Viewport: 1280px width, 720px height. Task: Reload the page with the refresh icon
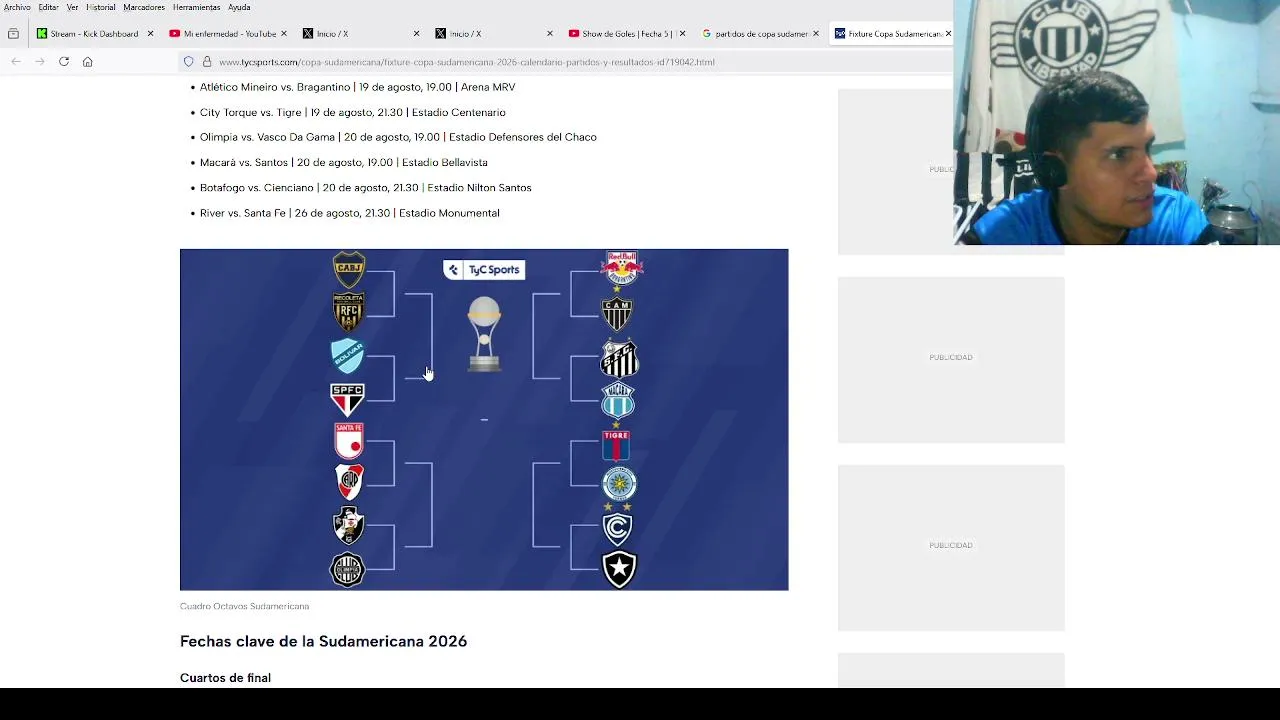click(x=64, y=62)
